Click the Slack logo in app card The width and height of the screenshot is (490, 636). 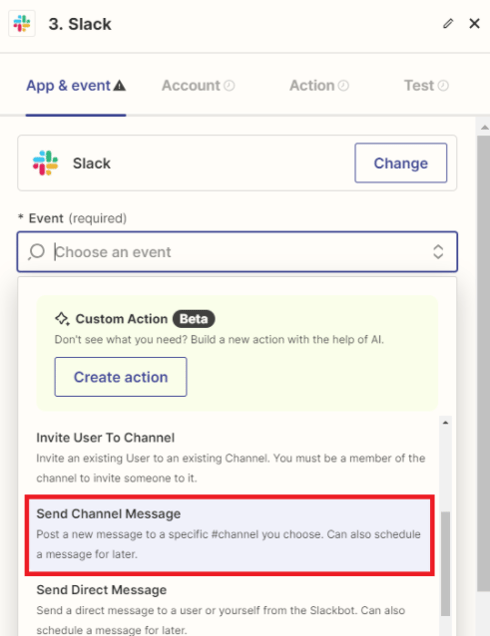[45, 163]
